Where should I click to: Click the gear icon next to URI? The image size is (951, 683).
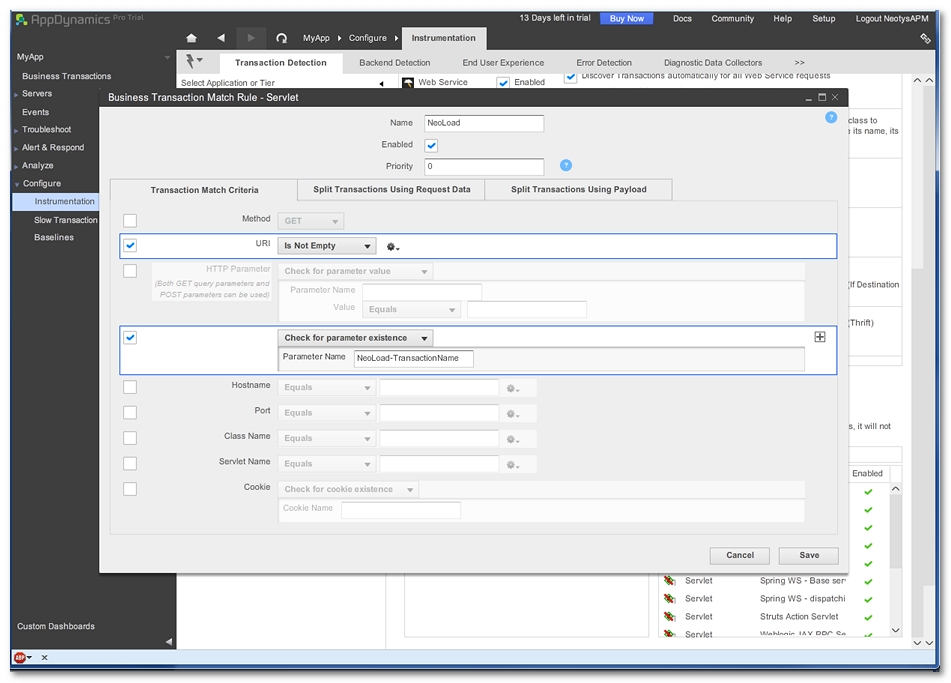[x=393, y=247]
